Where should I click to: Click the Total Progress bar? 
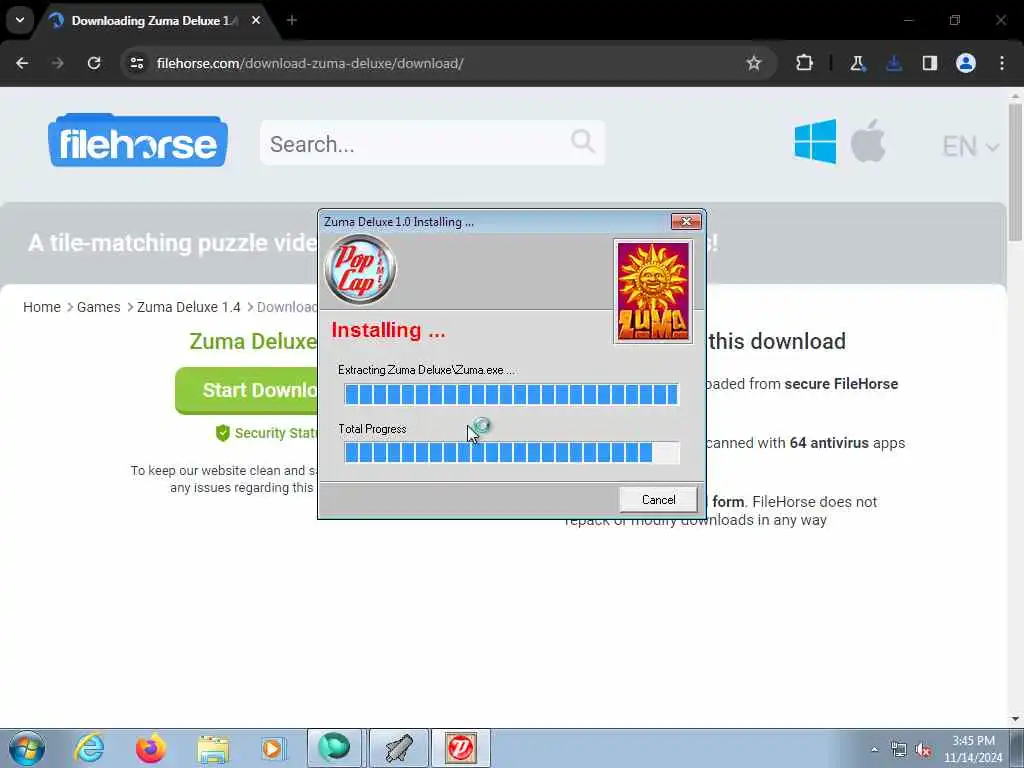point(511,453)
